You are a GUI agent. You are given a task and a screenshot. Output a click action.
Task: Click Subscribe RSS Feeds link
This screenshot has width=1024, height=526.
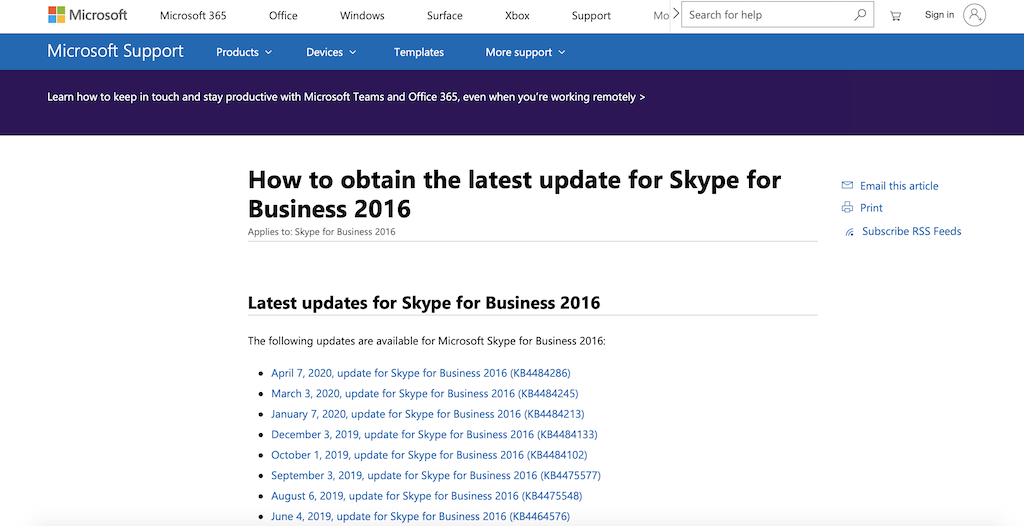pos(911,231)
